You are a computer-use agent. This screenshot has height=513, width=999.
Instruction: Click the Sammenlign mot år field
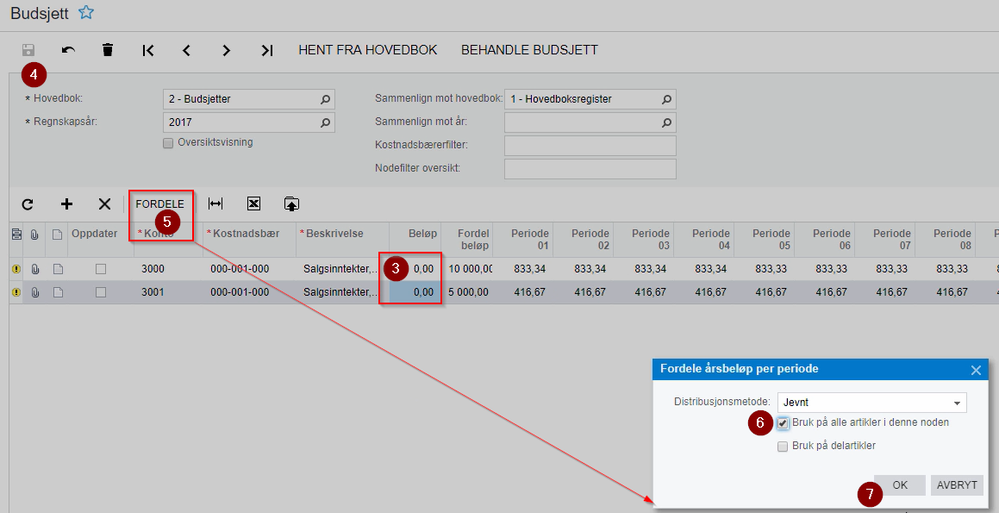coord(590,122)
